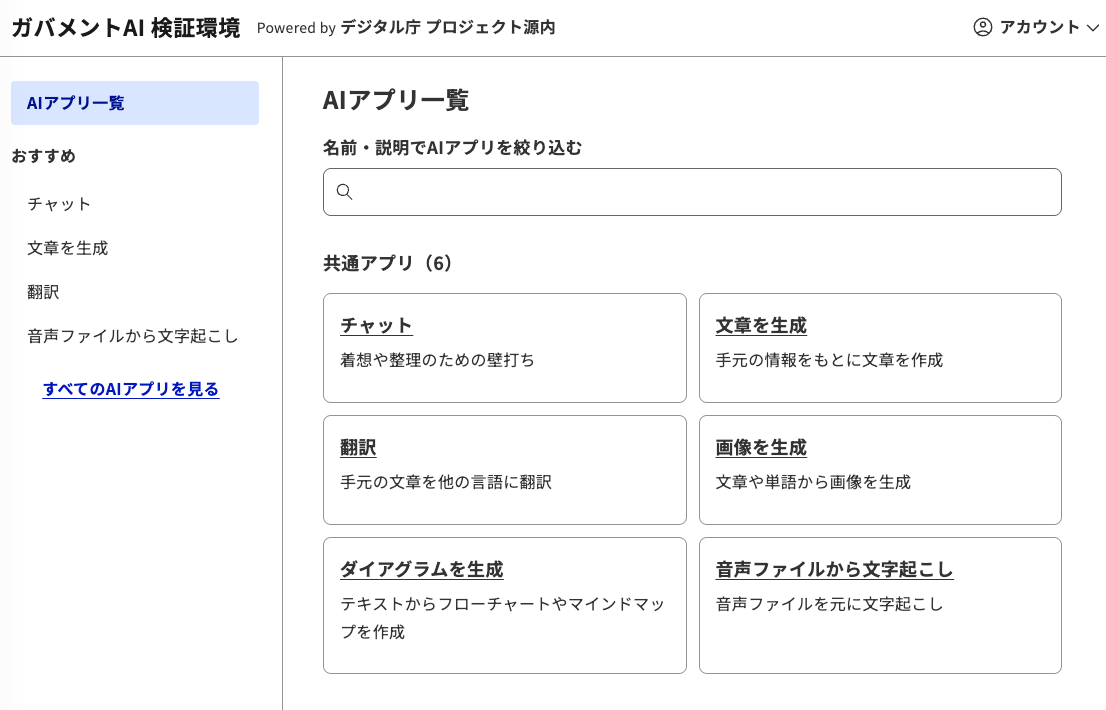Select AIアプリ一覧 in the sidebar
1106x710 pixels.
pyautogui.click(x=73, y=102)
